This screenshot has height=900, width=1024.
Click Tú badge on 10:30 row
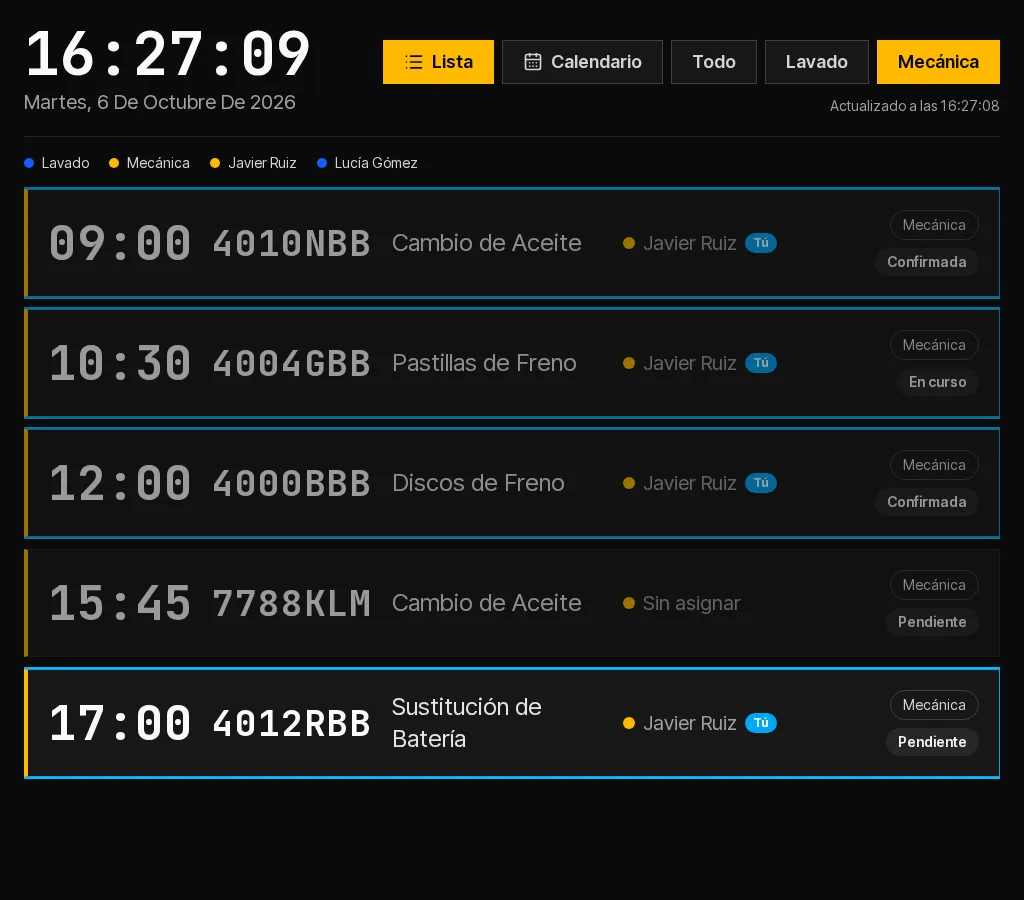coord(761,363)
